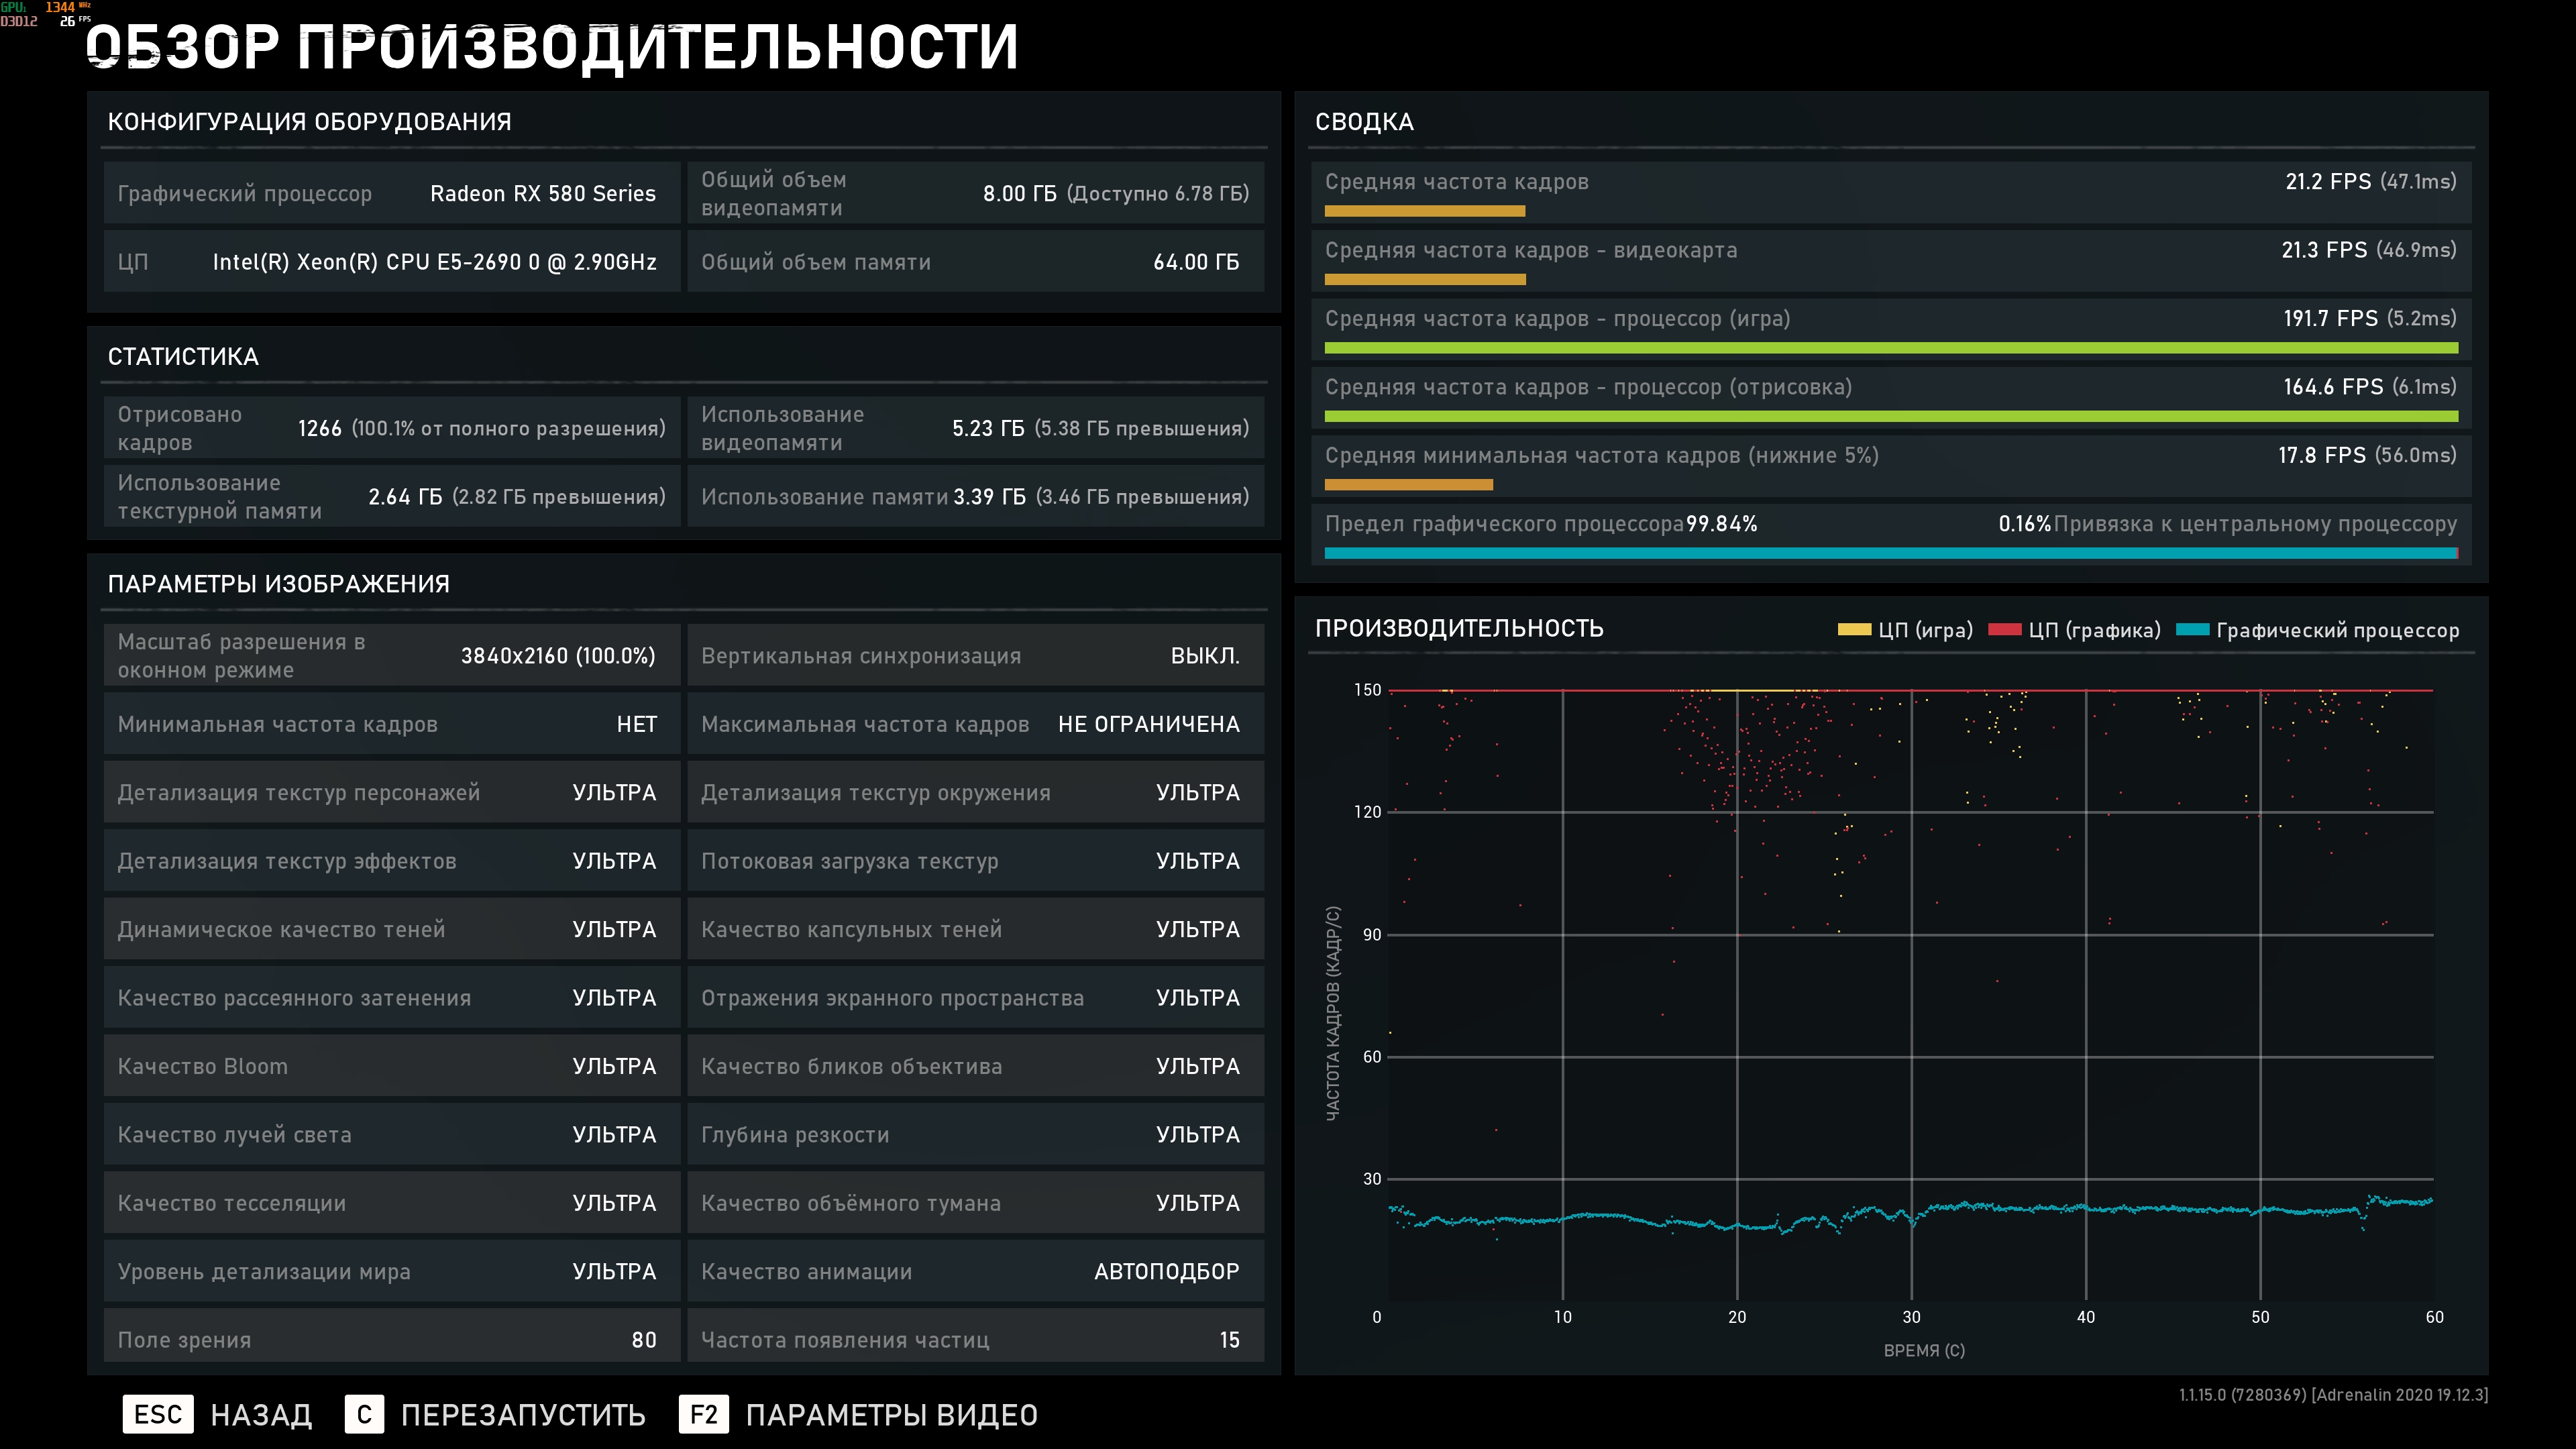The width and height of the screenshot is (2576, 1449).
Task: Click the F2 key icon
Action: (x=703, y=1414)
